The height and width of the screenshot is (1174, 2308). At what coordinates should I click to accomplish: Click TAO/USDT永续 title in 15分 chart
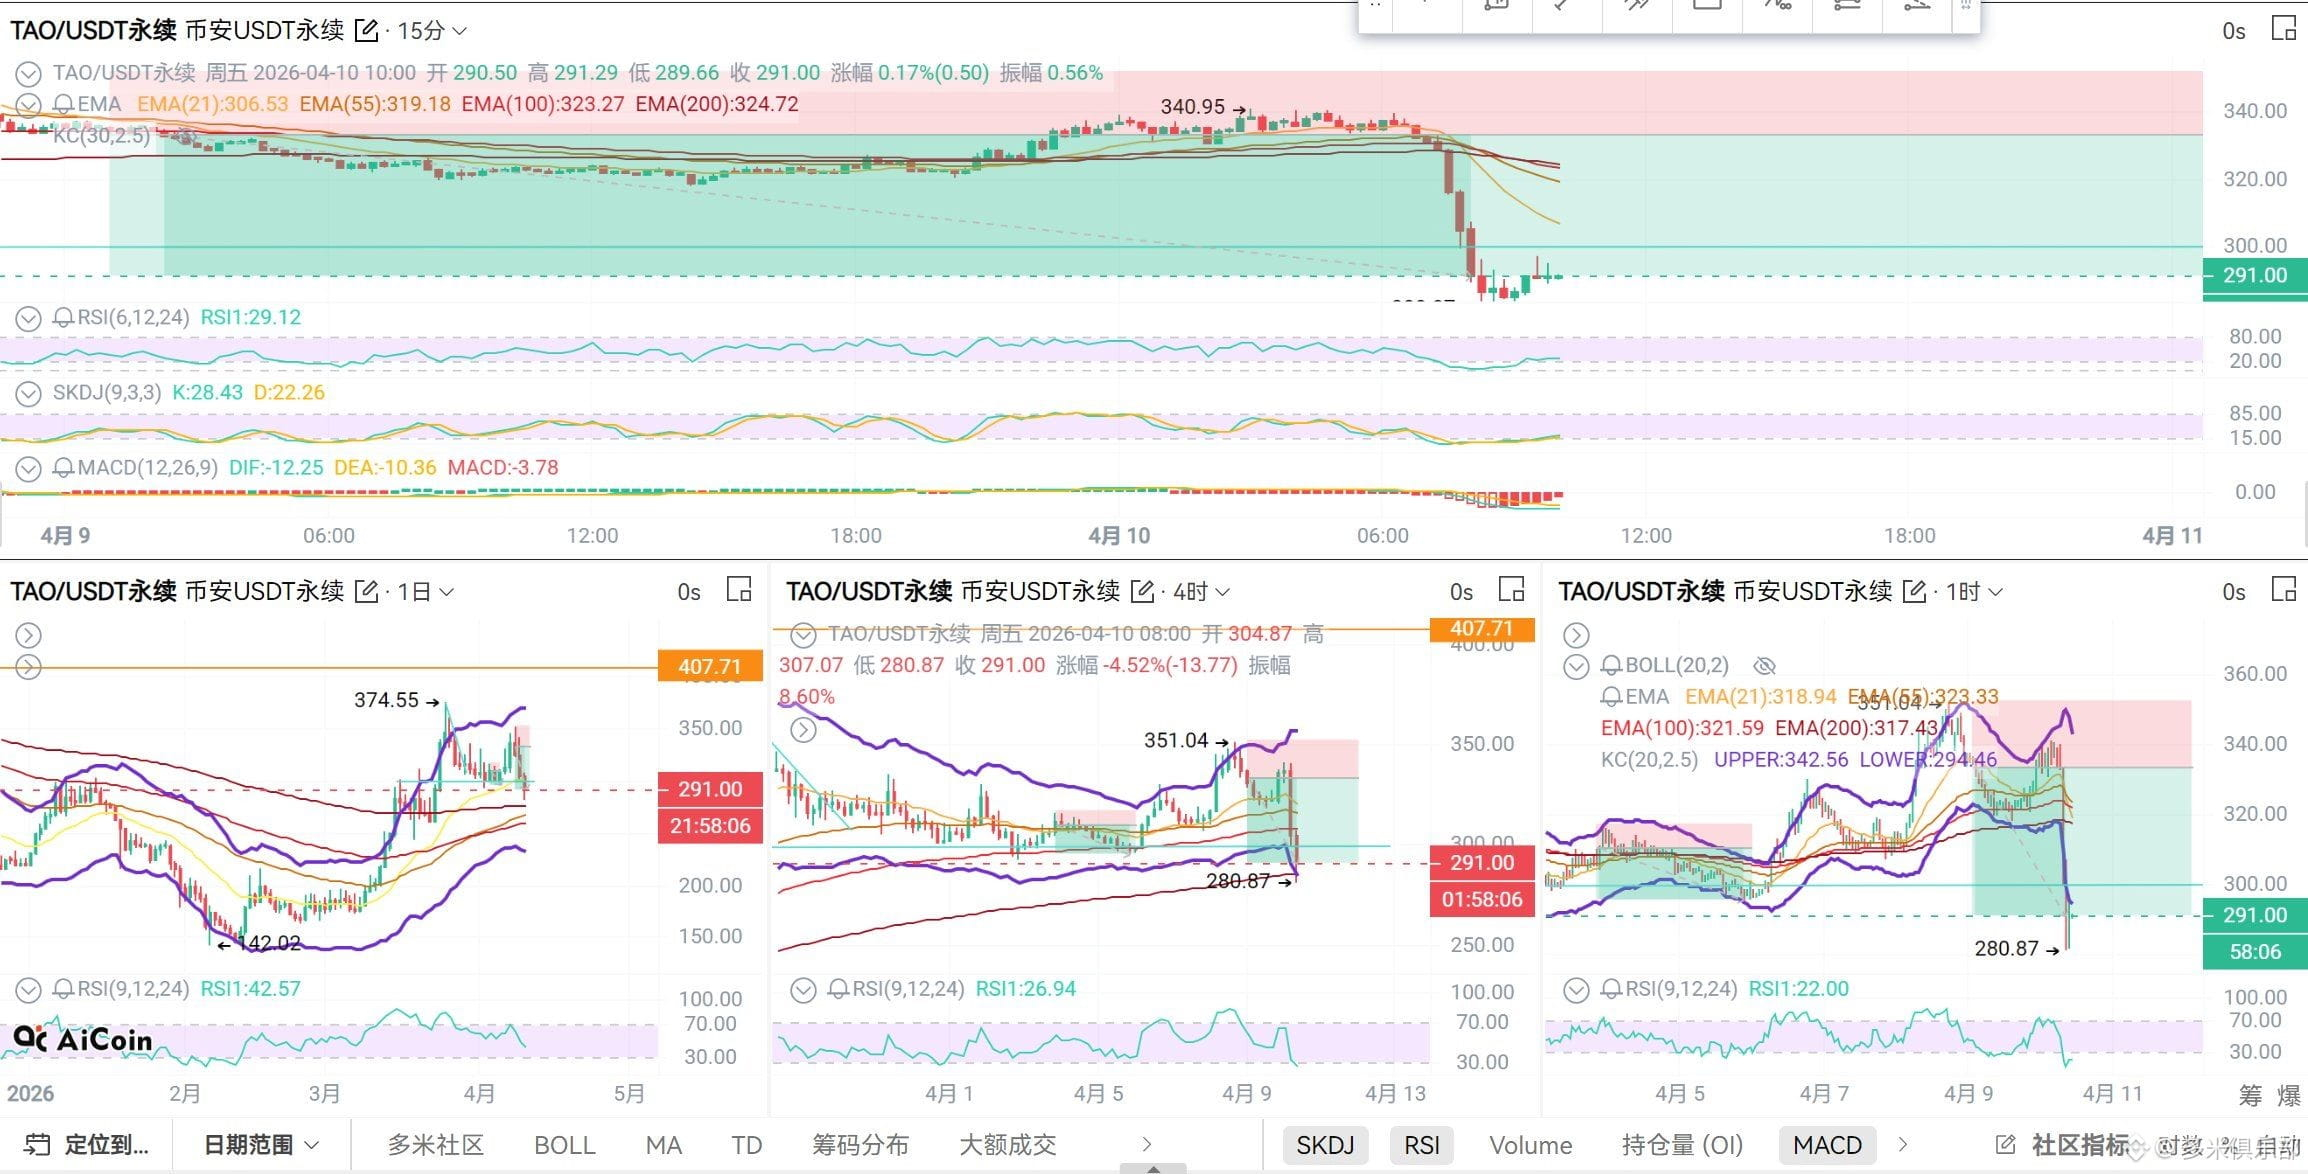click(x=93, y=31)
